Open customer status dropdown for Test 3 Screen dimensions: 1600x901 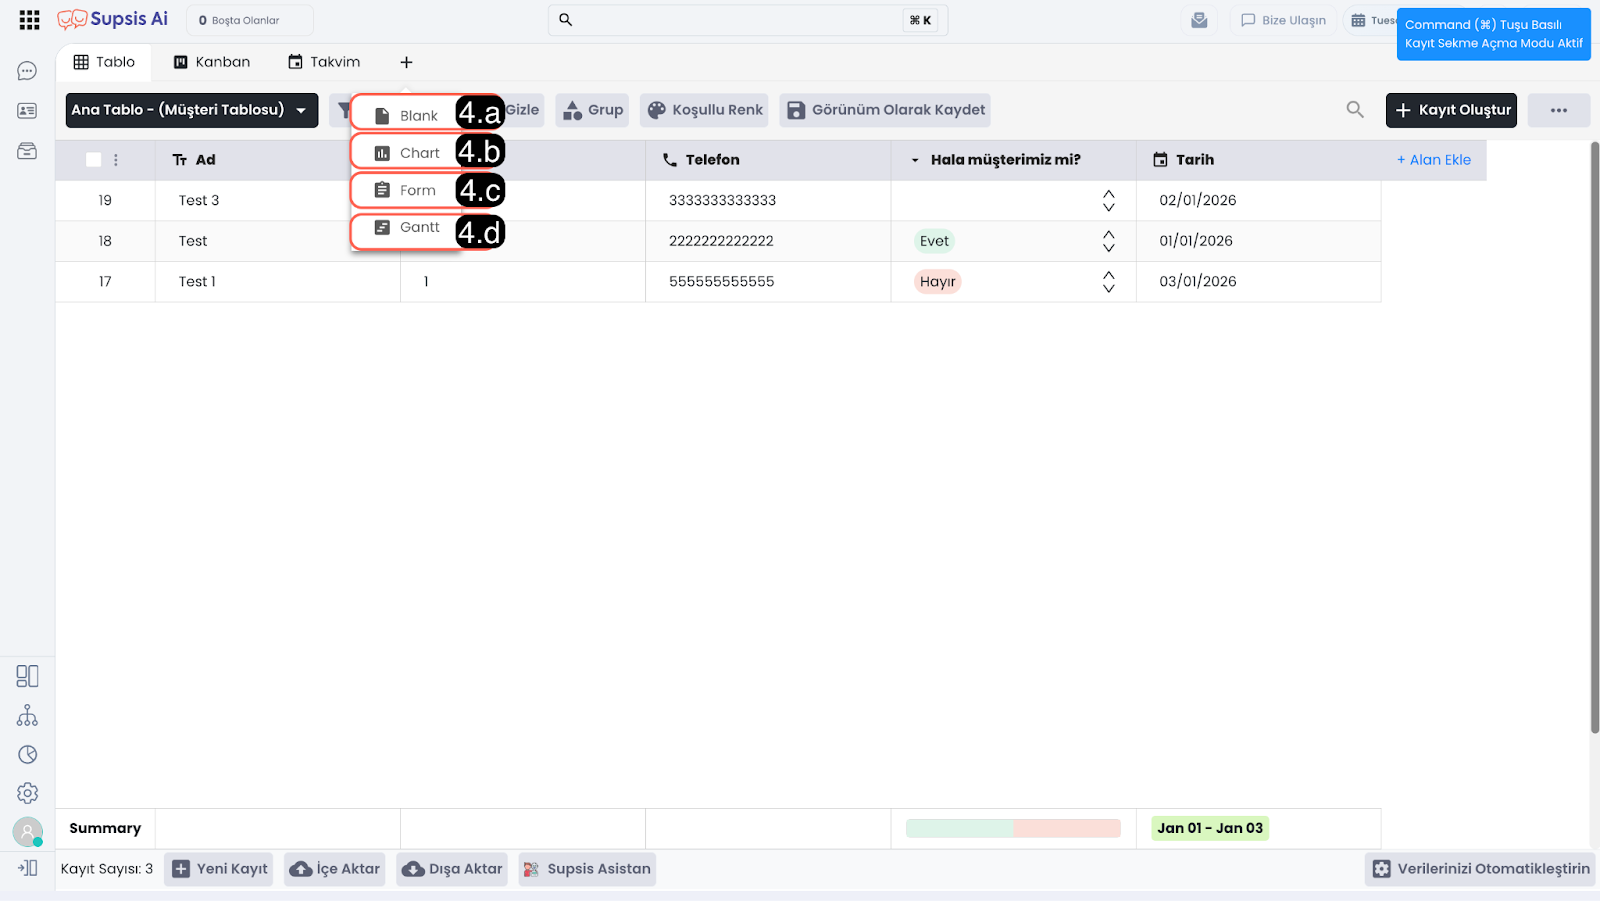coord(1108,201)
